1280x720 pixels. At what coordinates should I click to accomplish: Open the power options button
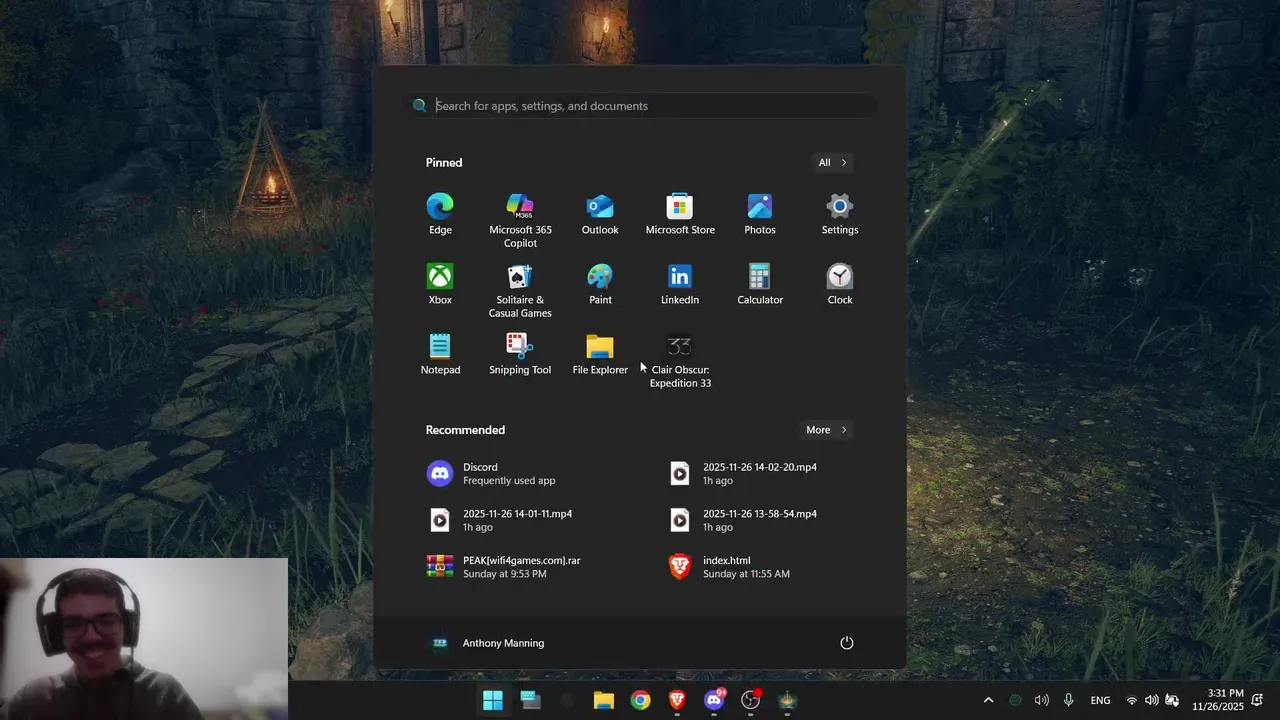[x=847, y=643]
